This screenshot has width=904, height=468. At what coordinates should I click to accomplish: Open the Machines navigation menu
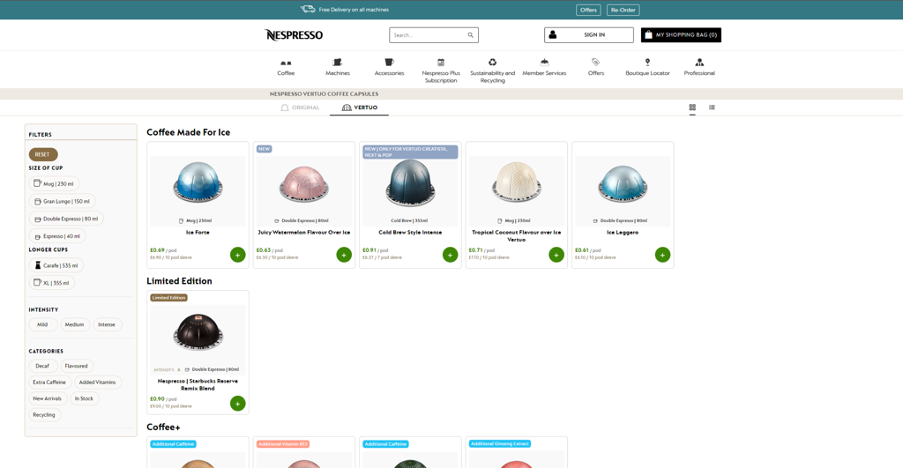click(337, 67)
